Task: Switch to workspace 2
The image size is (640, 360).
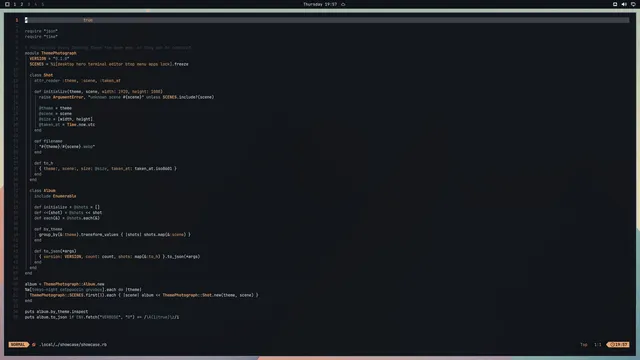Action: [22, 4]
